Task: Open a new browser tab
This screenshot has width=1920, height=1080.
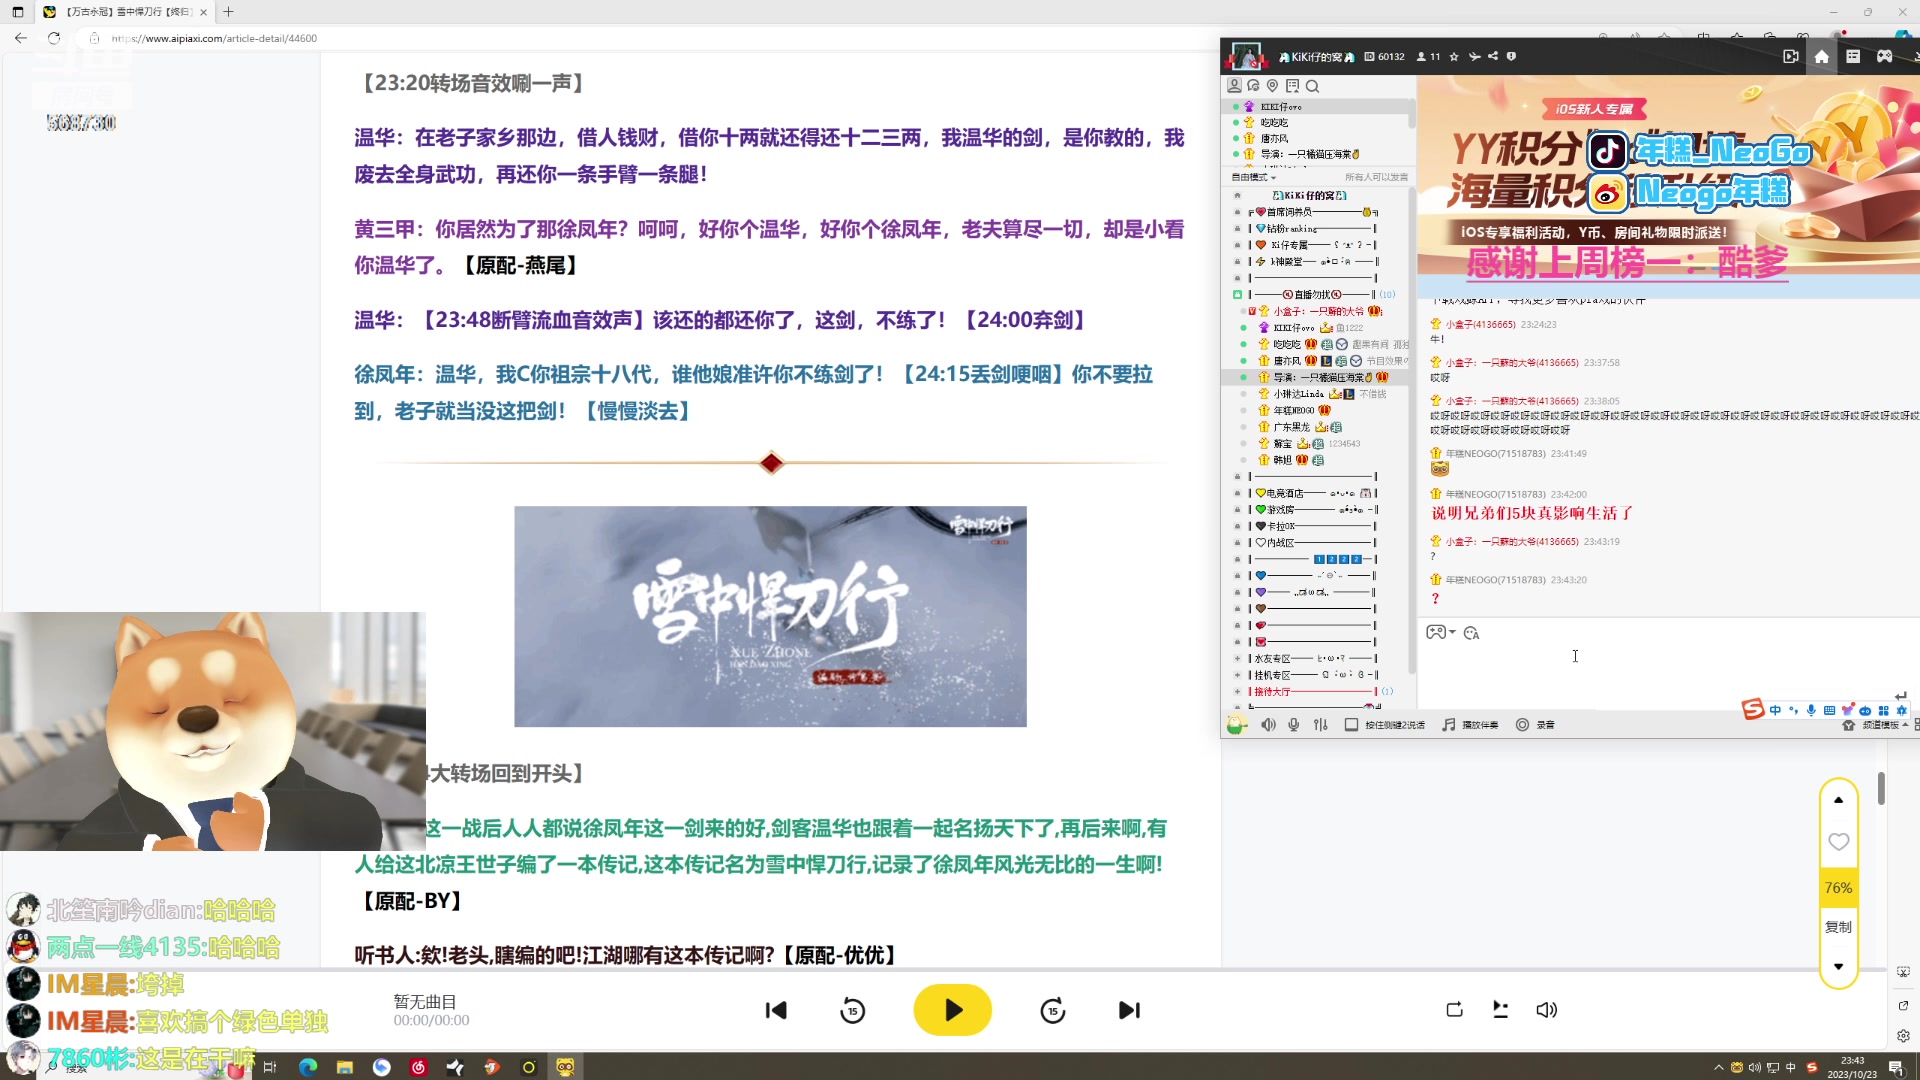Action: click(x=228, y=12)
